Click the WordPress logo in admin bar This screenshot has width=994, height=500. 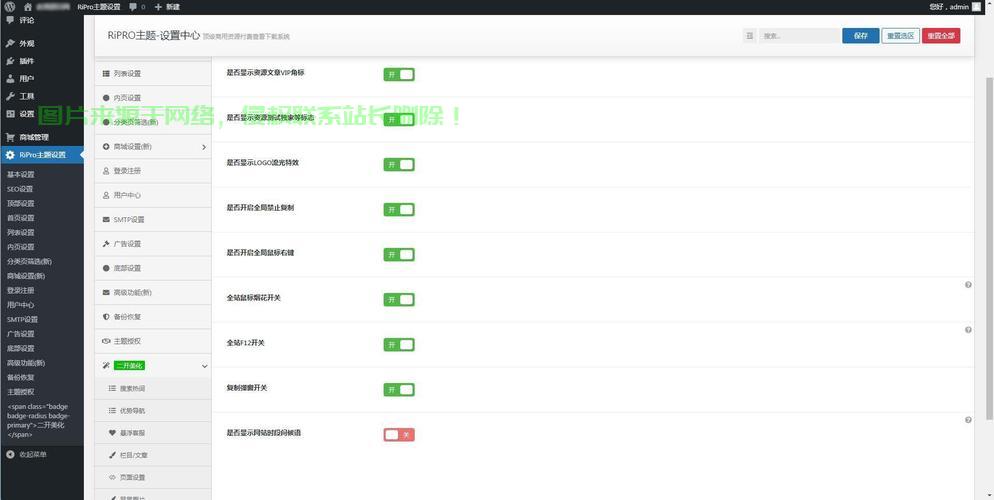10,6
